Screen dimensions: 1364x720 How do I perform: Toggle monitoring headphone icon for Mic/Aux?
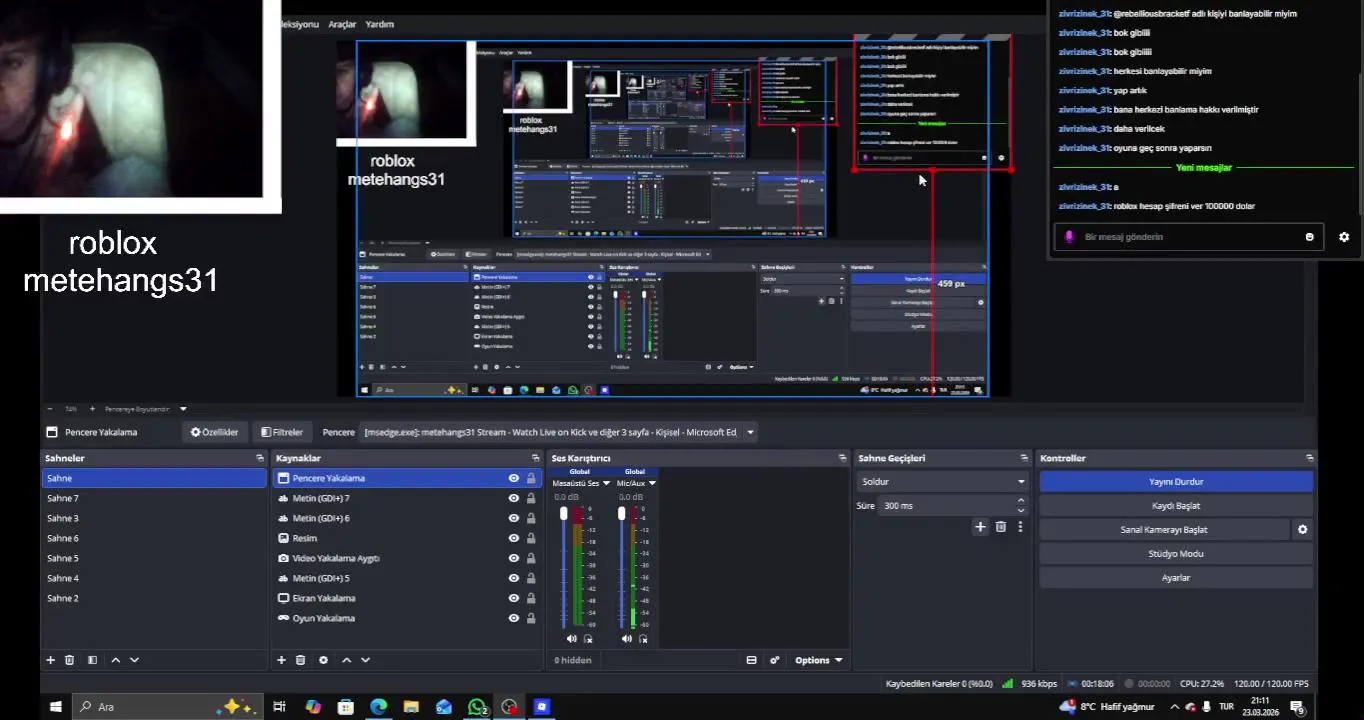643,638
